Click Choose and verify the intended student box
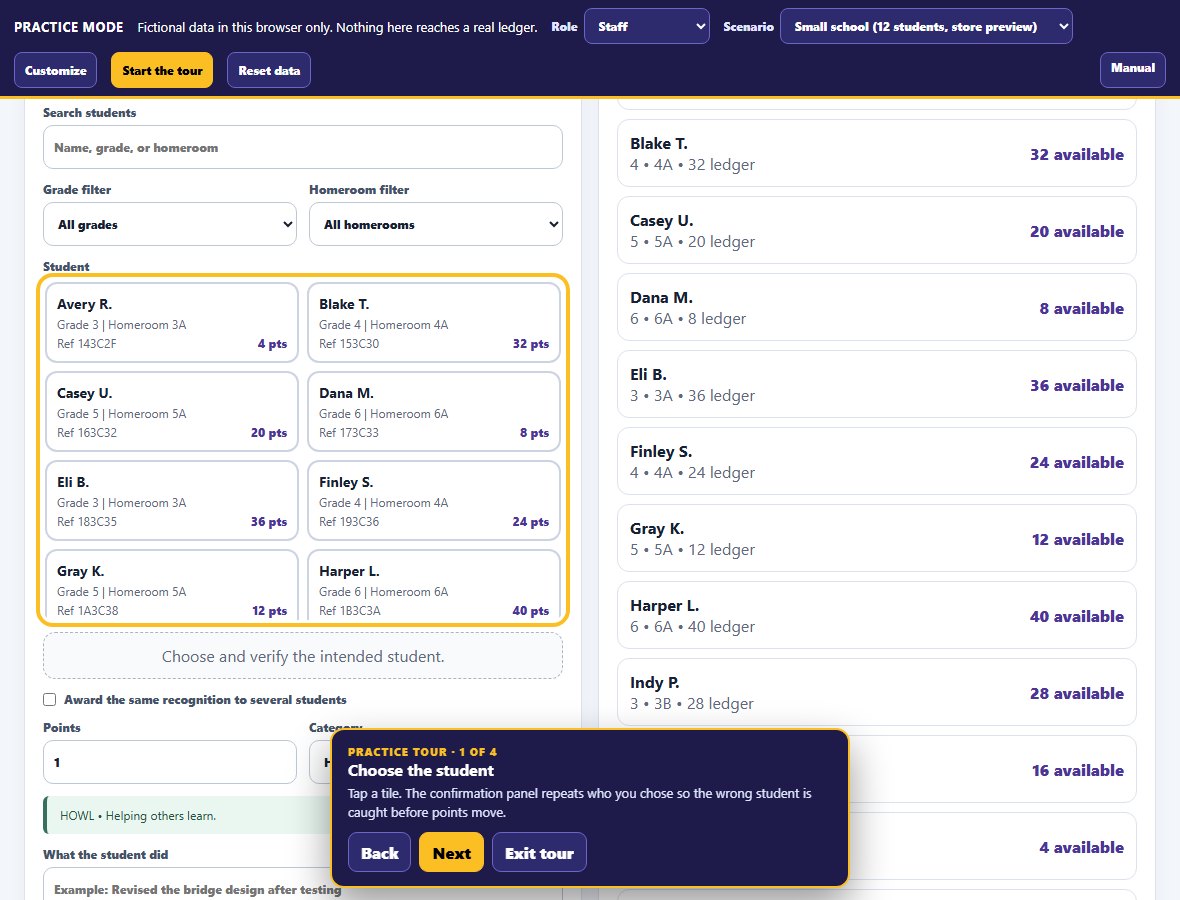This screenshot has width=1180, height=900. pyautogui.click(x=303, y=656)
